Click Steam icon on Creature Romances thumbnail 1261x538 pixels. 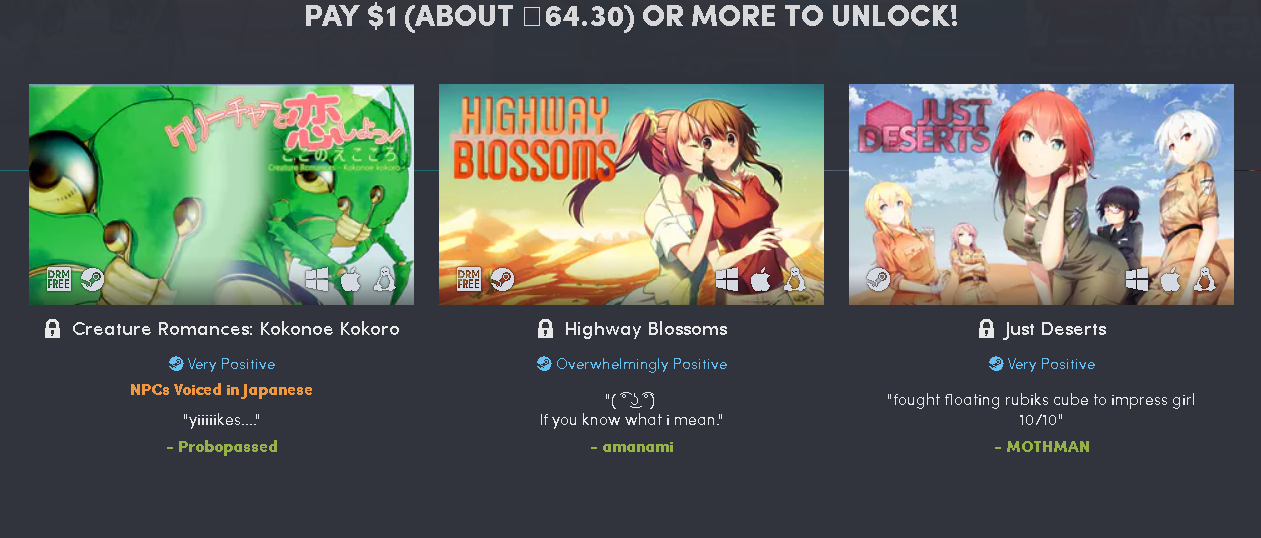(x=92, y=279)
